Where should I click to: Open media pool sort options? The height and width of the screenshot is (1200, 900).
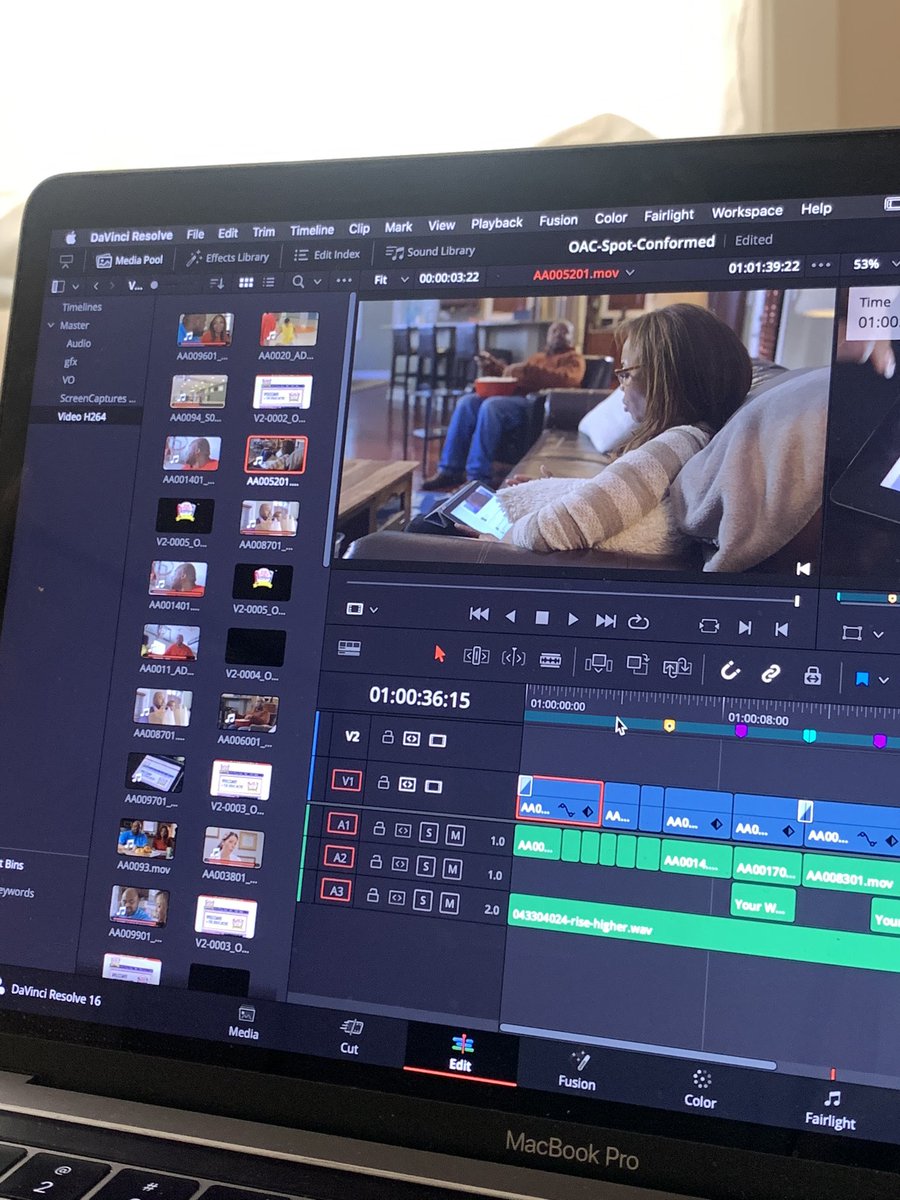[x=217, y=283]
